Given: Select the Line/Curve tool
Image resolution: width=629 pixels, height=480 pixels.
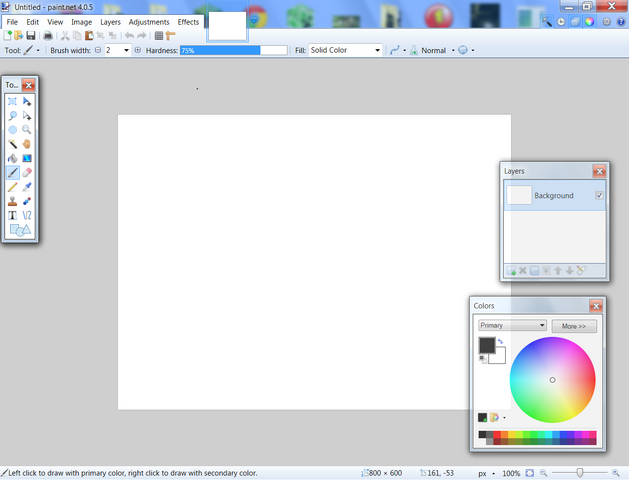Looking at the screenshot, I should pyautogui.click(x=27, y=216).
